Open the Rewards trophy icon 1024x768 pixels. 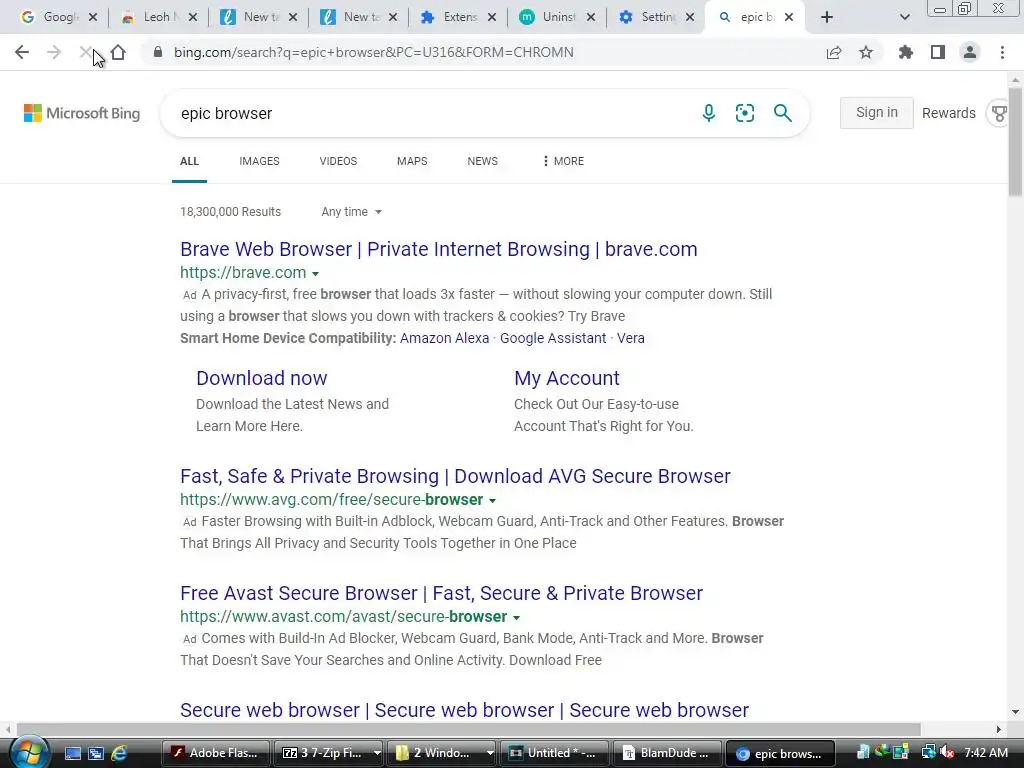[x=999, y=114]
